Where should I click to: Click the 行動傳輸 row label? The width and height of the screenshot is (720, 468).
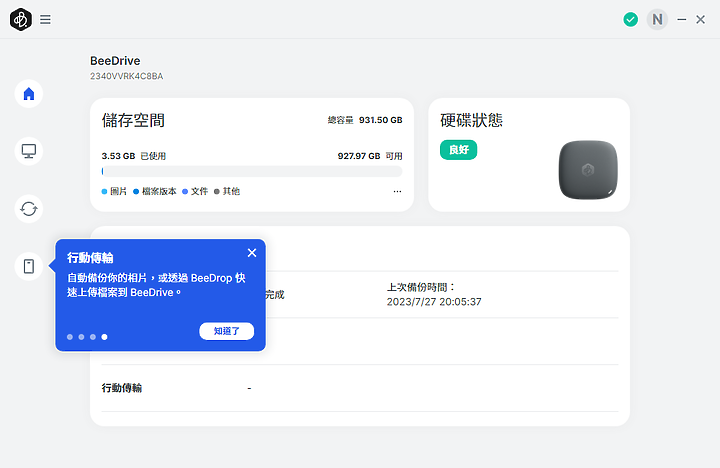[x=122, y=388]
